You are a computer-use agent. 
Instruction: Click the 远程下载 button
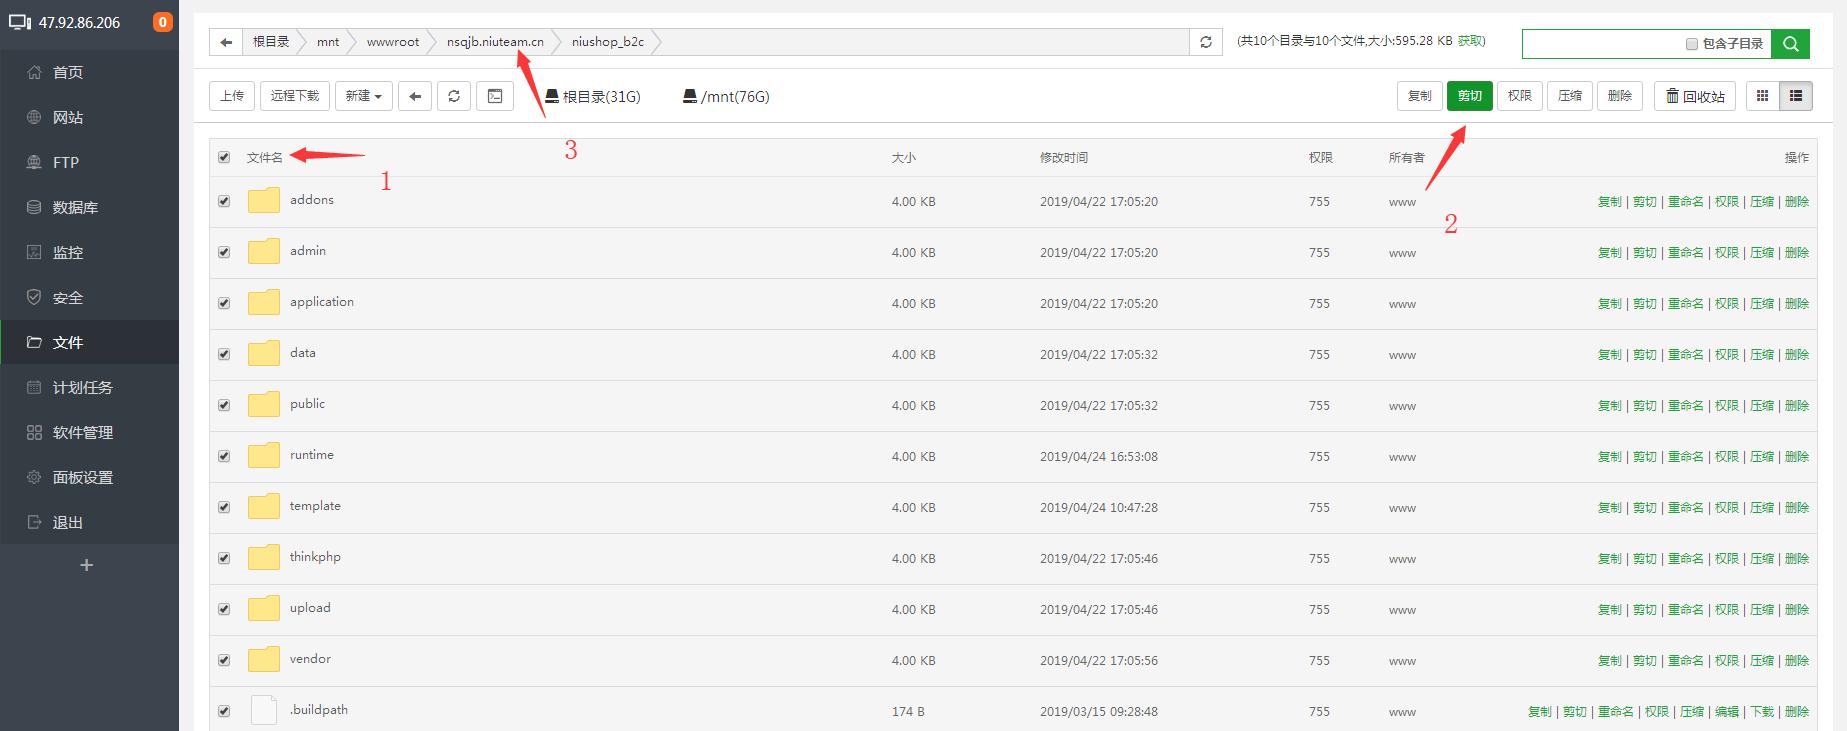click(295, 96)
